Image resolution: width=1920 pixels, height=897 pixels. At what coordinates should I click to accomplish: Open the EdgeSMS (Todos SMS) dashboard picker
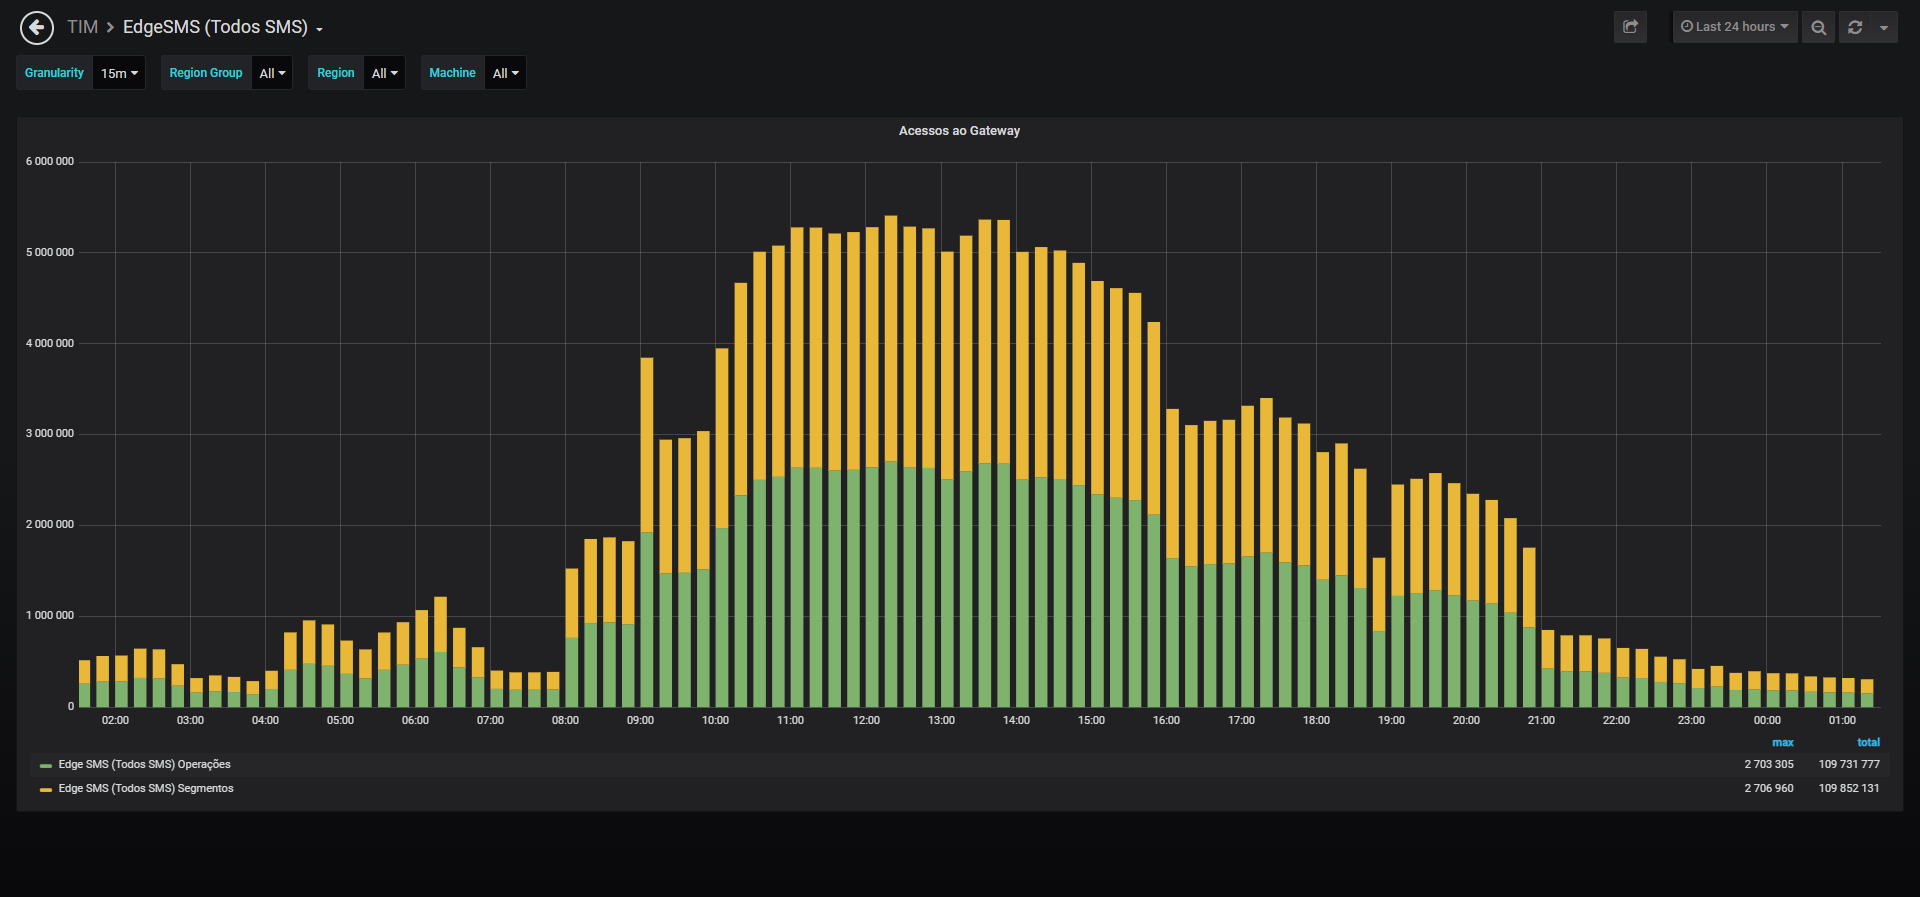click(223, 27)
